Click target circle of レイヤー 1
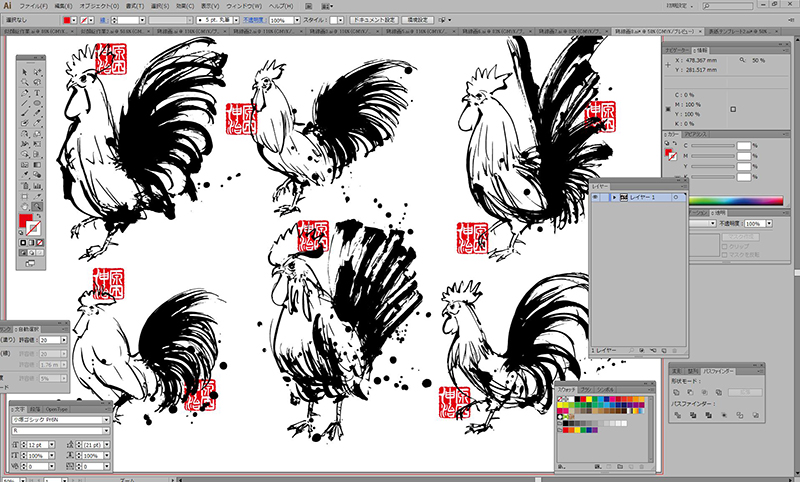 [676, 197]
